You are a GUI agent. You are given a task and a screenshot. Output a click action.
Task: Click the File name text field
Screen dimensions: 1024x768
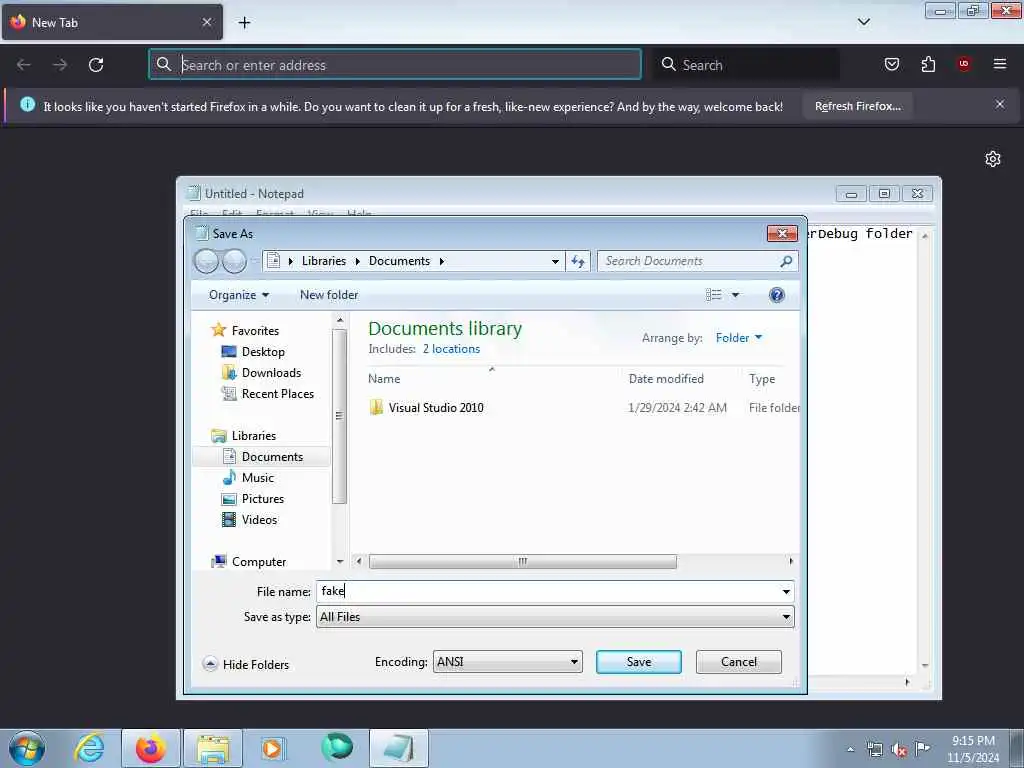point(547,592)
